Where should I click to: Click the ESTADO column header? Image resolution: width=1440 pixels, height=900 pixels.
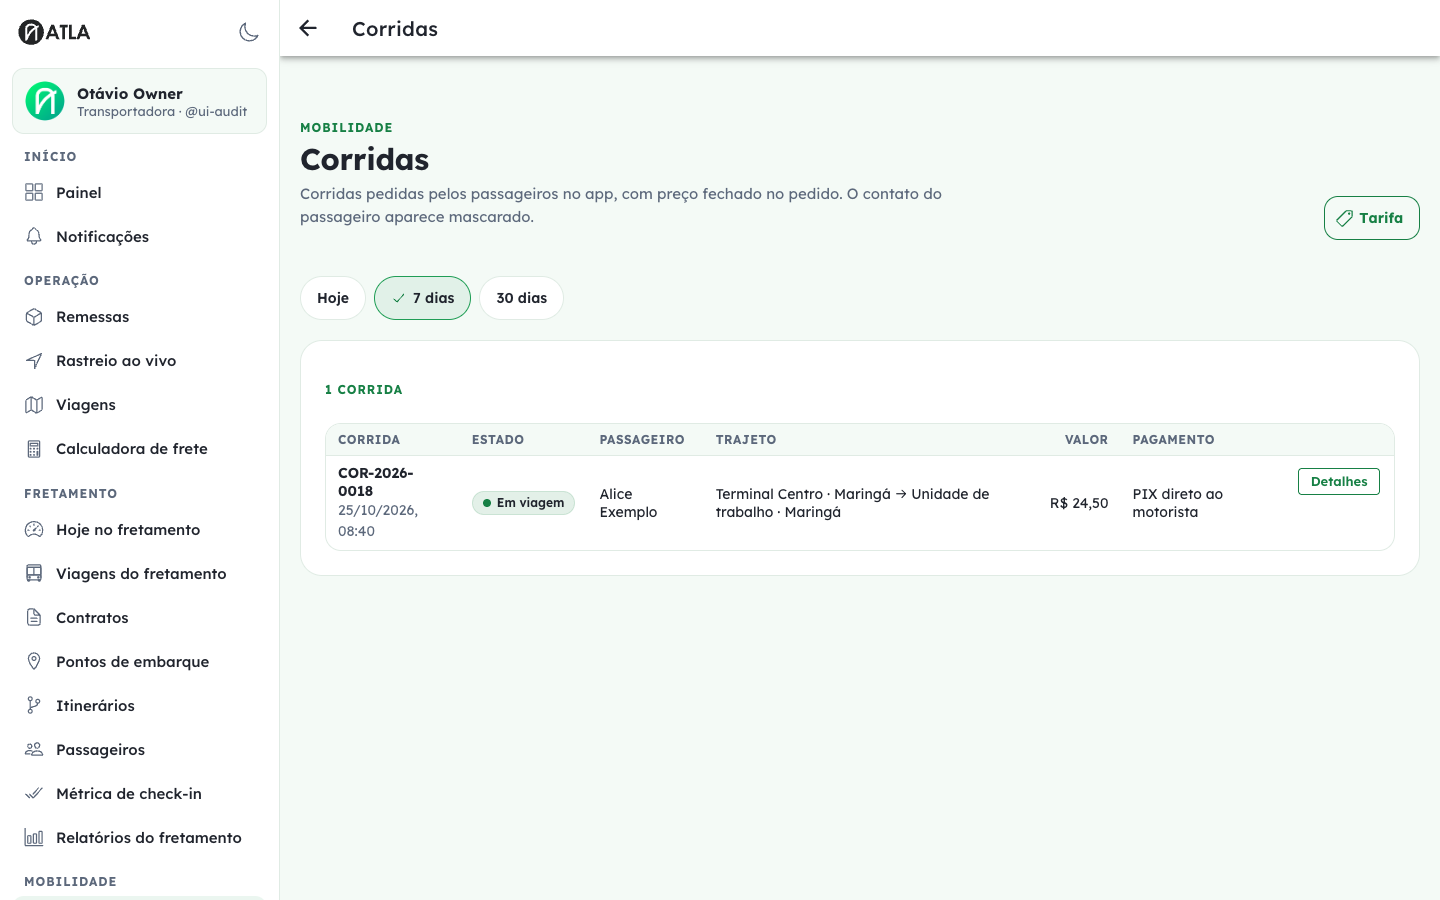(498, 440)
